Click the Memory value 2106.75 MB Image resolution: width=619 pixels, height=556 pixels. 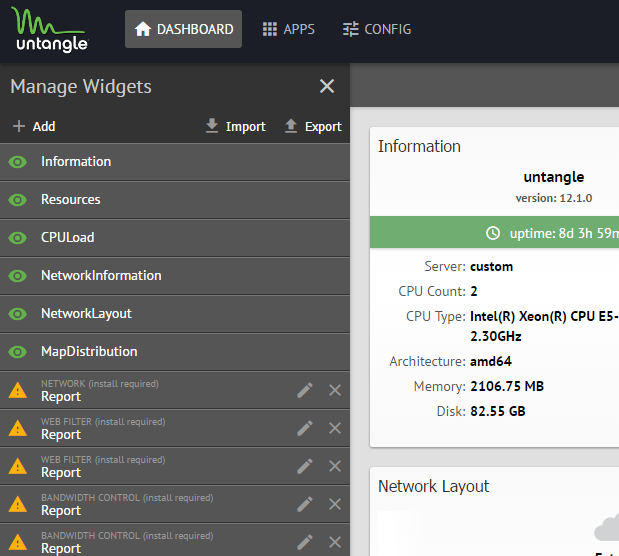coord(507,386)
